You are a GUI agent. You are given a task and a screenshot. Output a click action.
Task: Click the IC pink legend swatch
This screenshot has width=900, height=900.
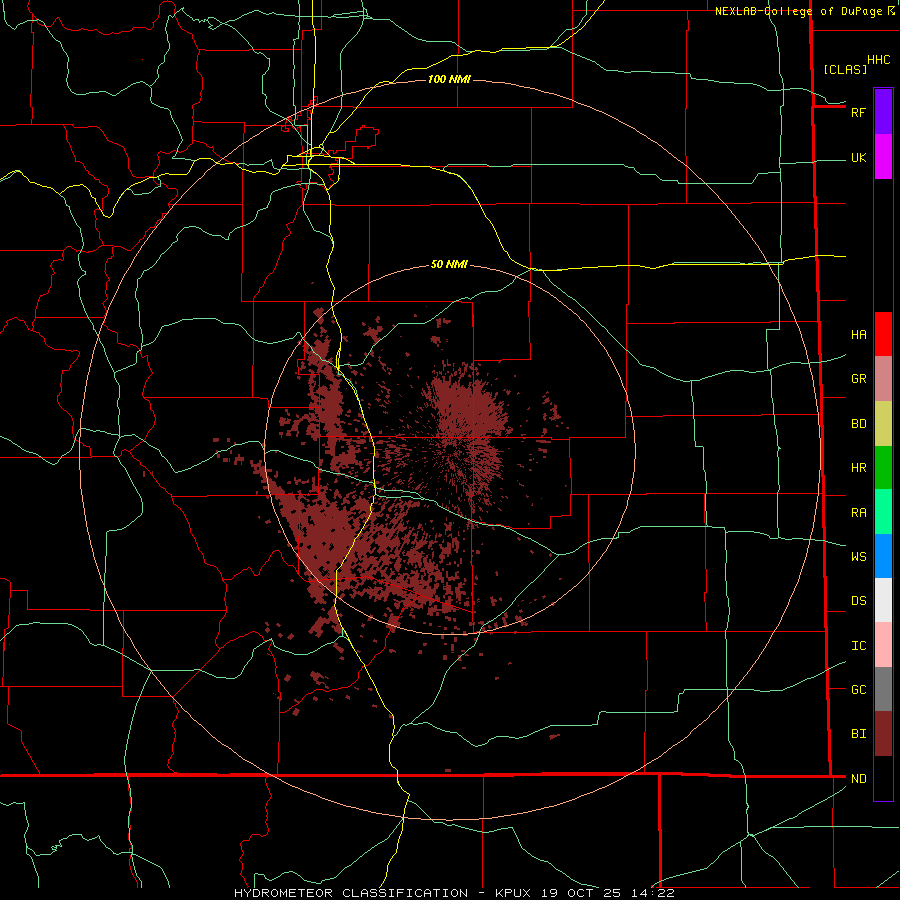pos(883,645)
